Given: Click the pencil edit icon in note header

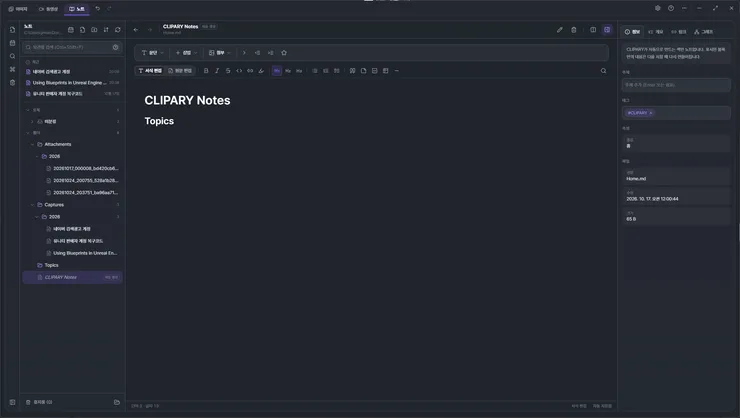Looking at the screenshot, I should (560, 30).
